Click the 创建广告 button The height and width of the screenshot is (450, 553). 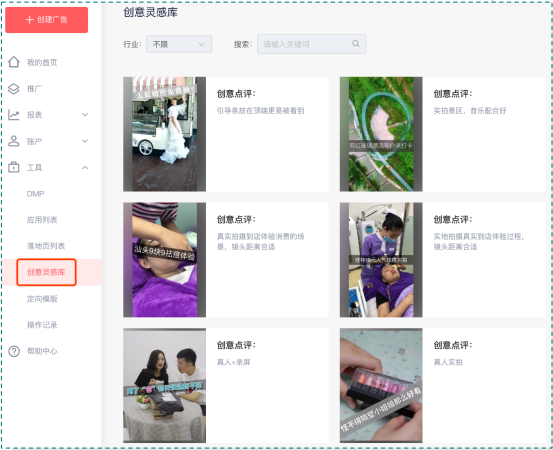coord(47,20)
